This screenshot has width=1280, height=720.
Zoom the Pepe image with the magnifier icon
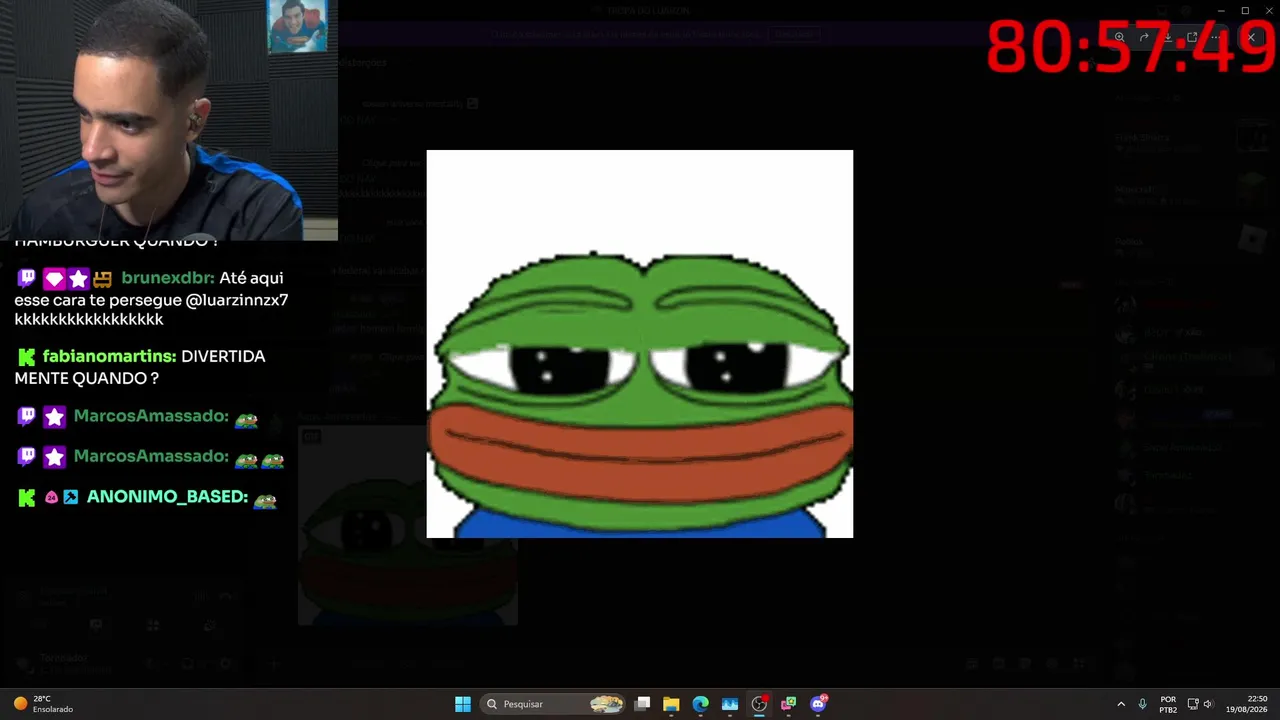coord(1119,37)
